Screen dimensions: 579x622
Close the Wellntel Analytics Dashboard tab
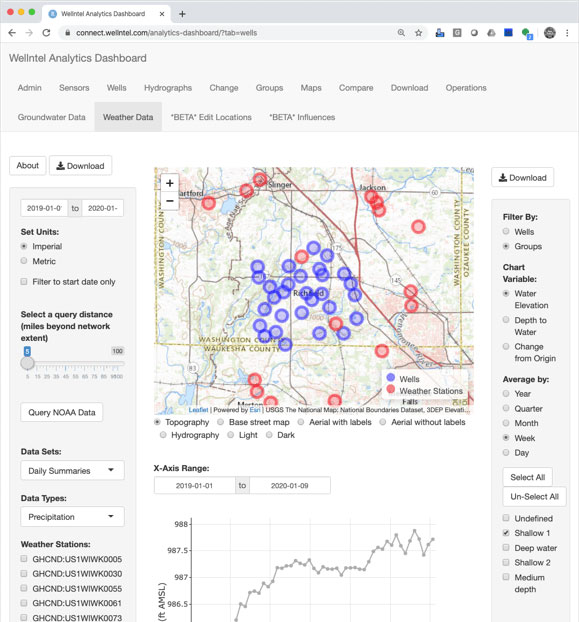point(162,14)
